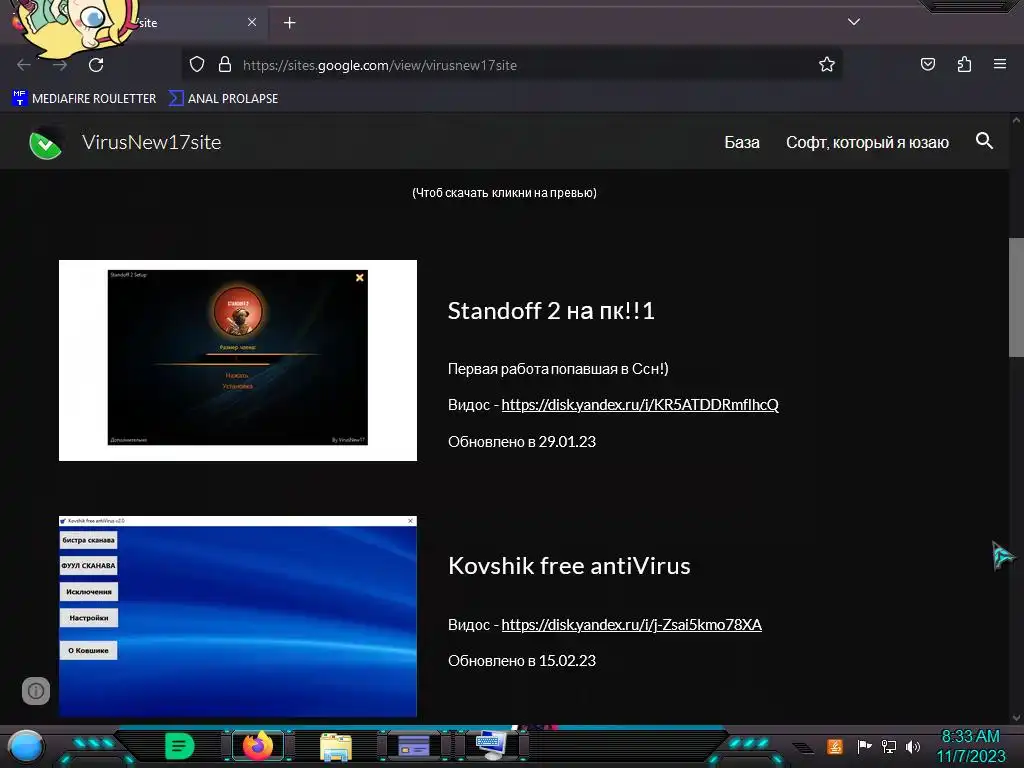Click the Standoff 2 preview thumbnail
Viewport: 1024px width, 768px height.
(x=238, y=360)
